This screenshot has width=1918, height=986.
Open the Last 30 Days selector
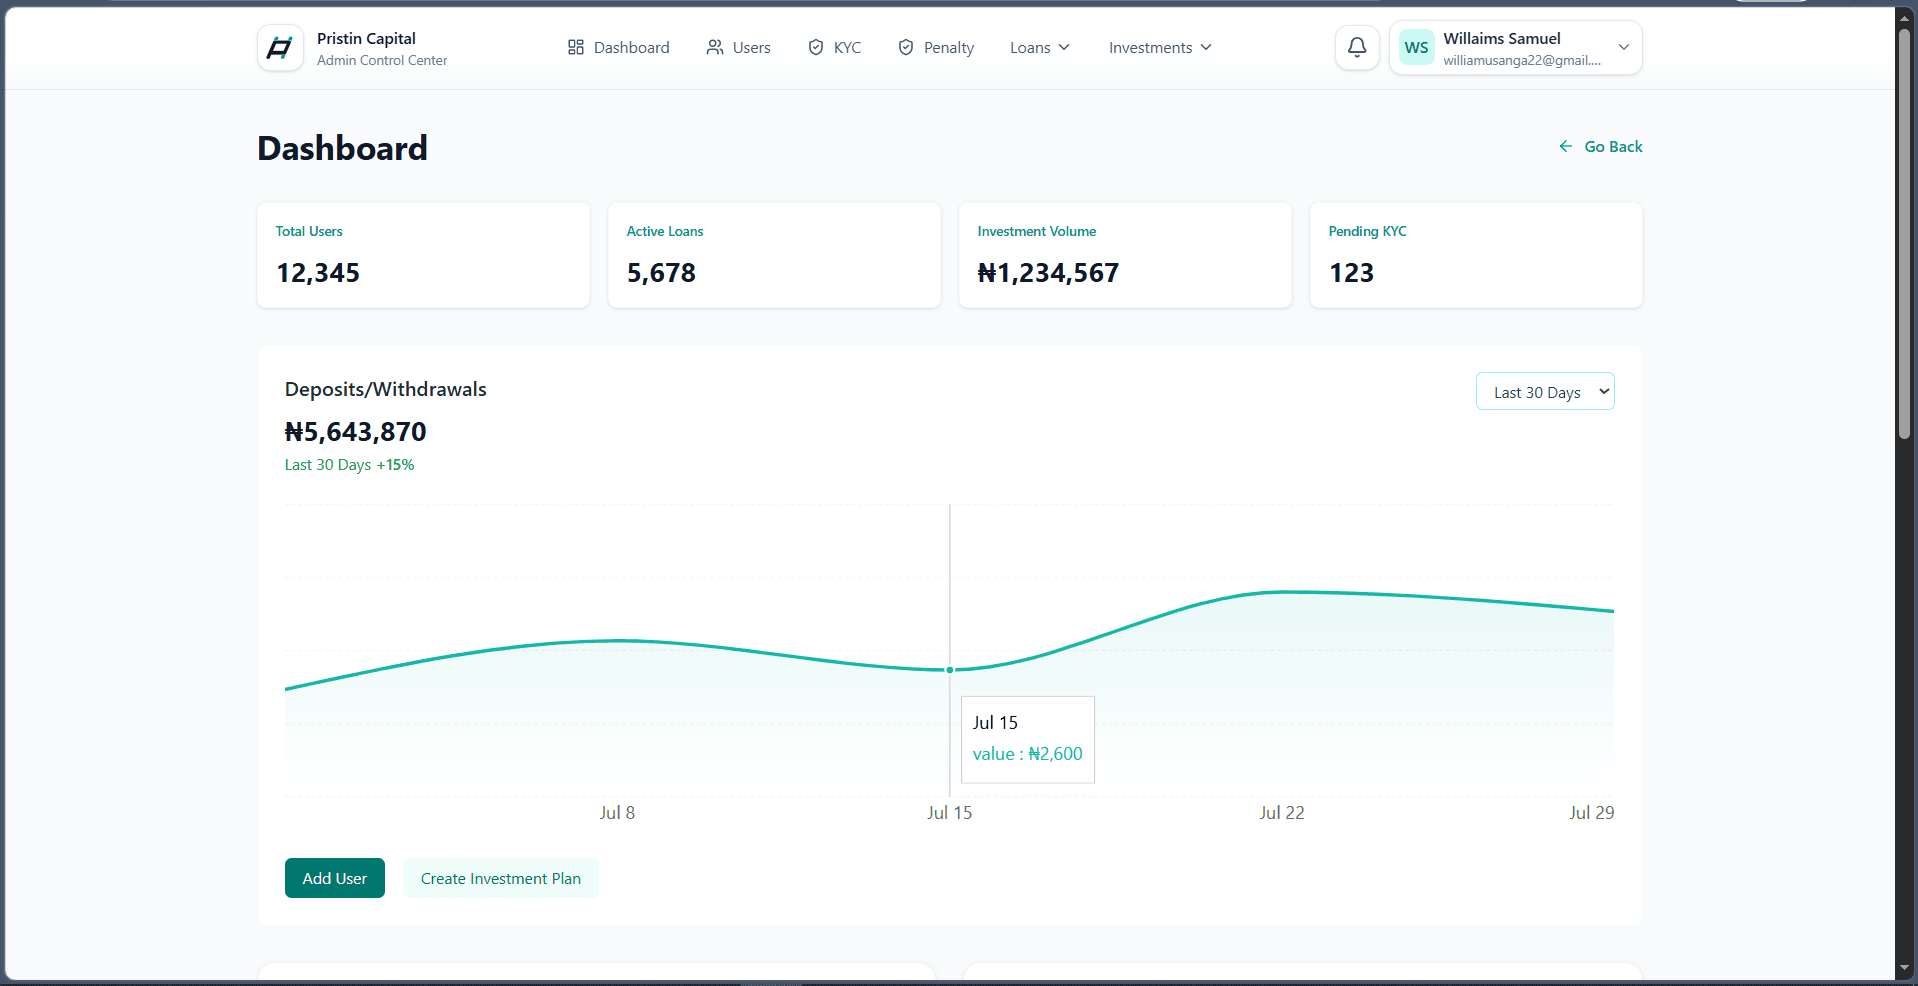(1545, 391)
